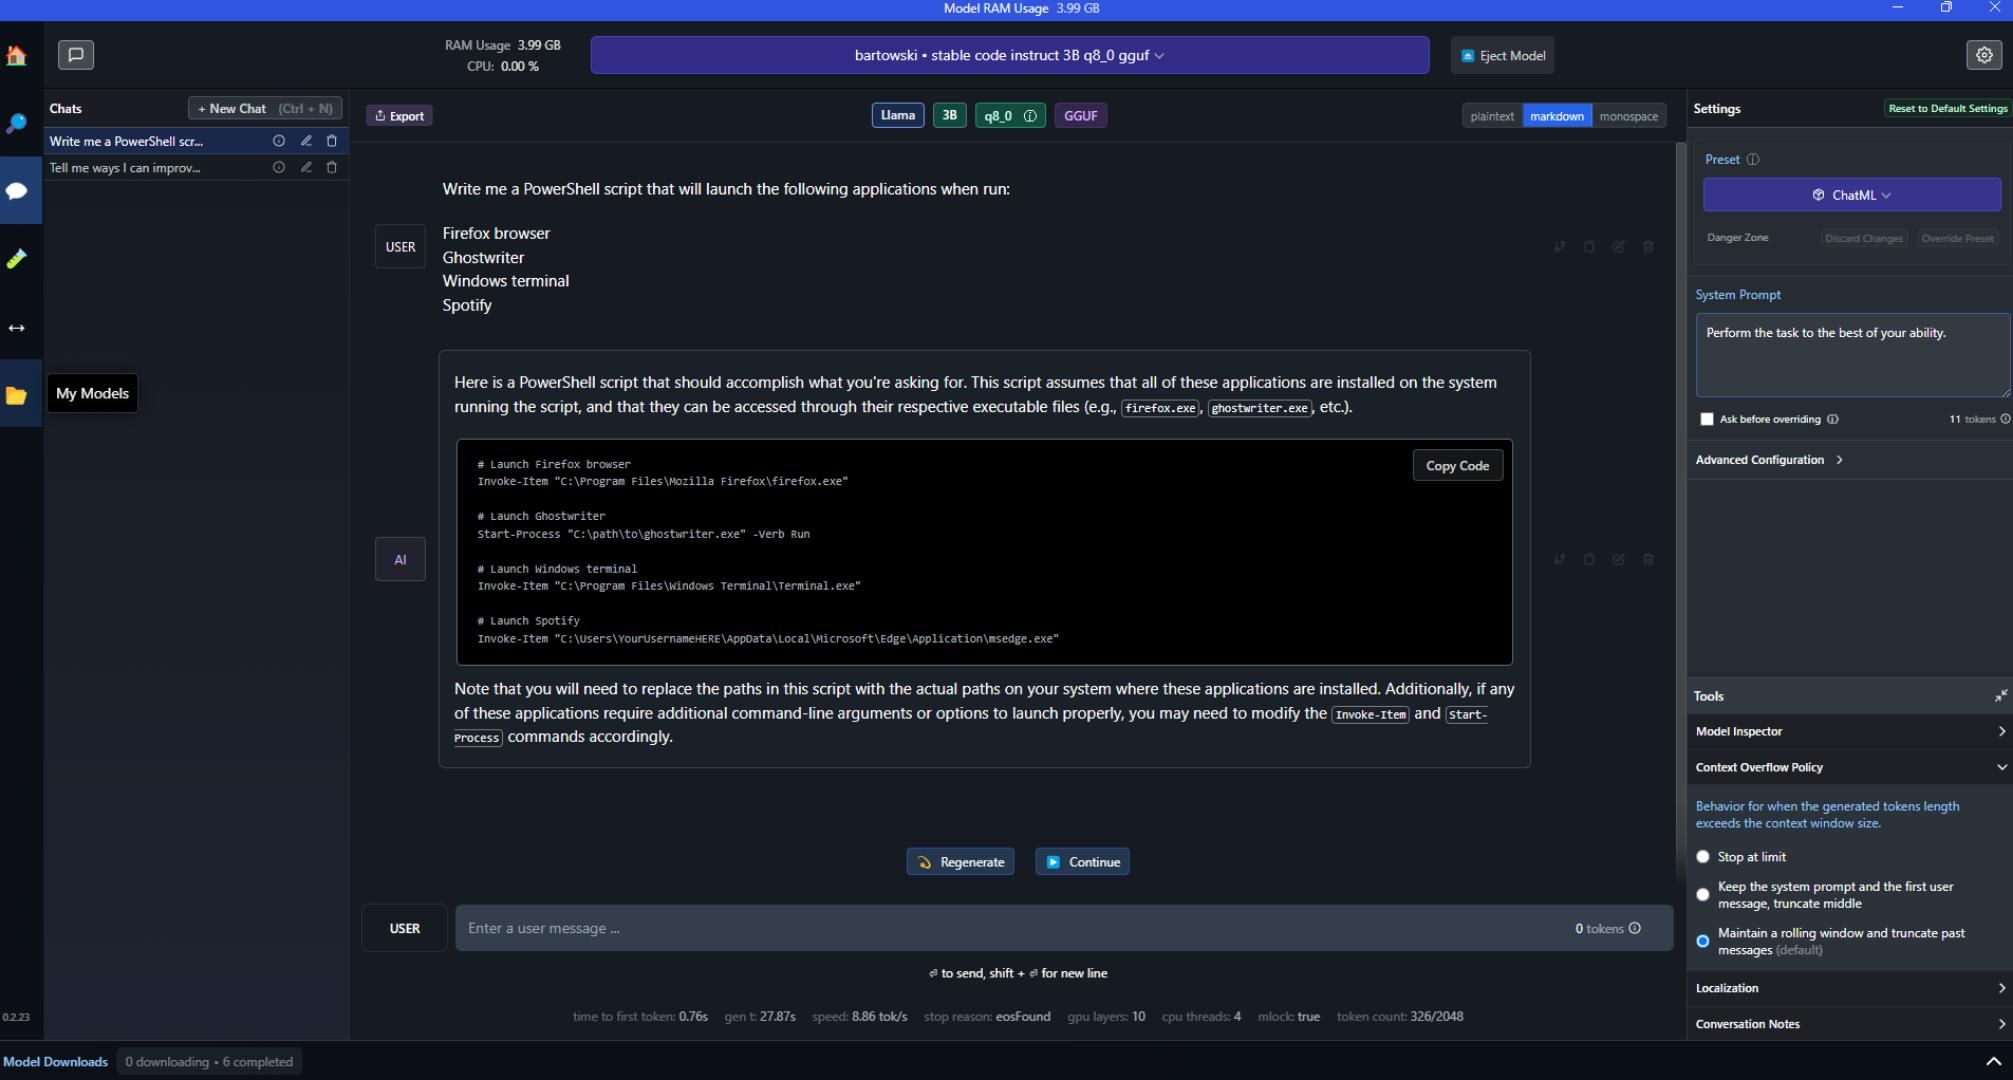The image size is (2013, 1080).
Task: Click the copy code icon
Action: (1456, 465)
